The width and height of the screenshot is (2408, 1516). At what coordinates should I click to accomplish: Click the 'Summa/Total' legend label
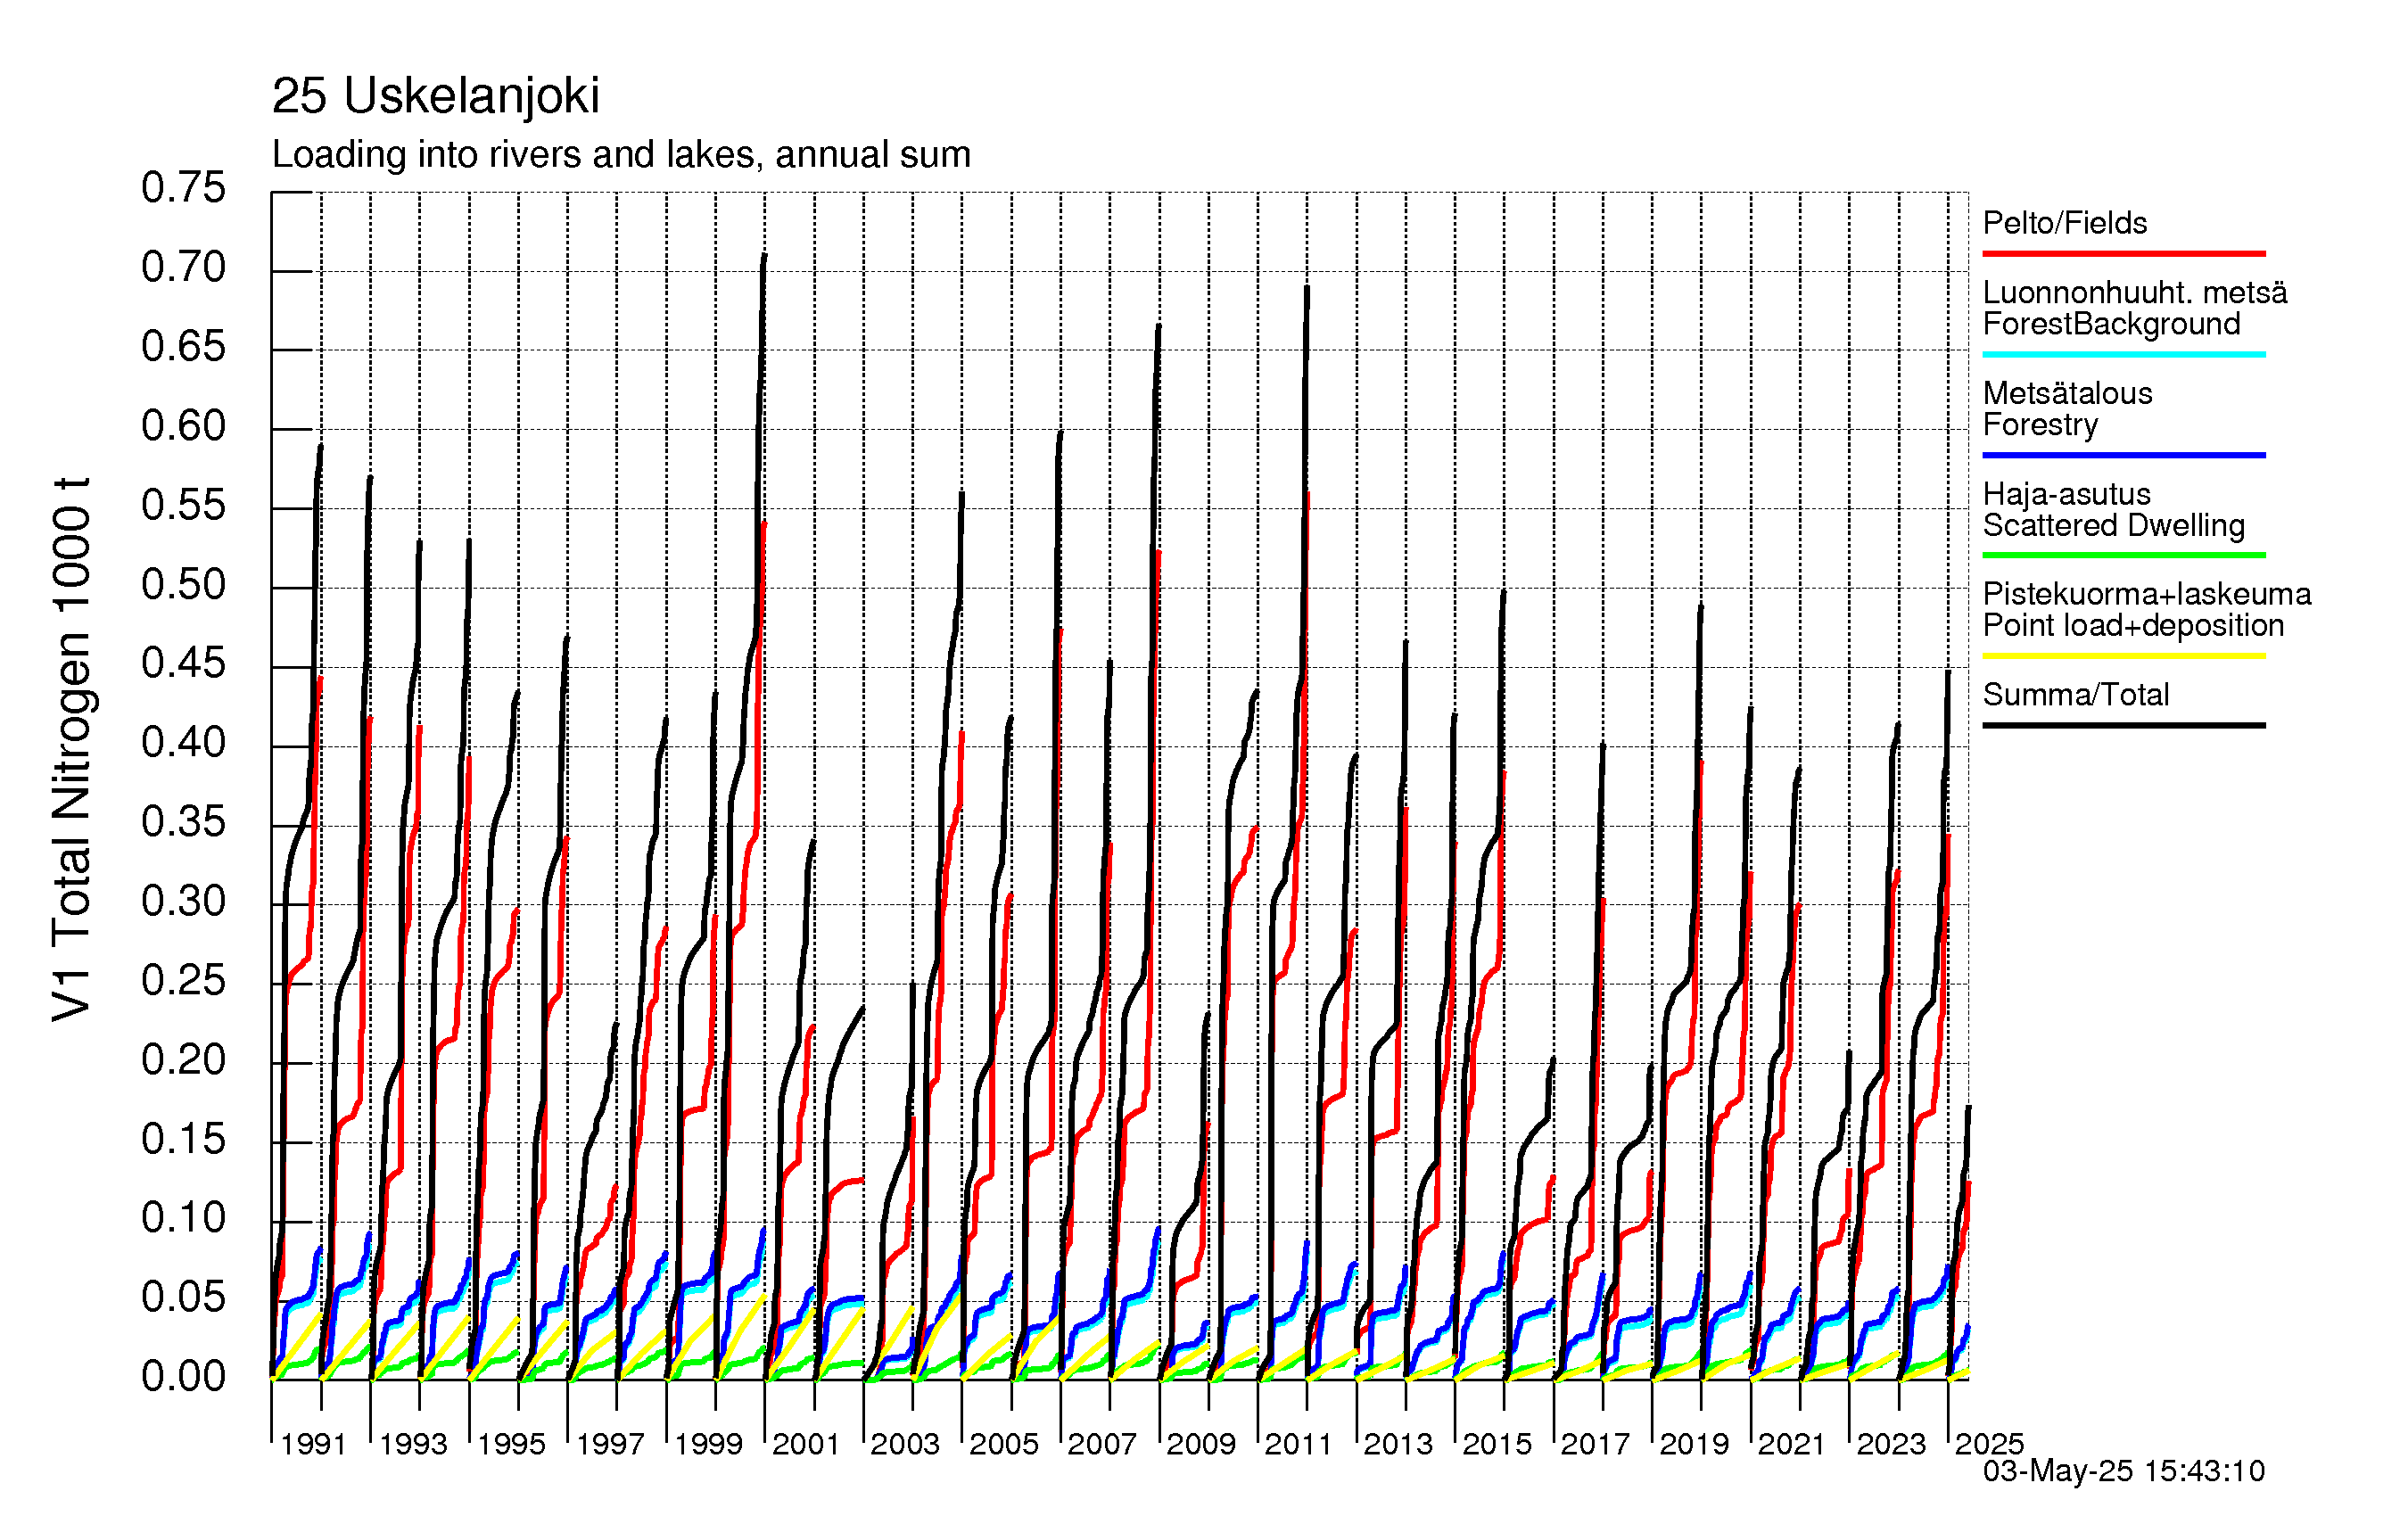(2076, 695)
